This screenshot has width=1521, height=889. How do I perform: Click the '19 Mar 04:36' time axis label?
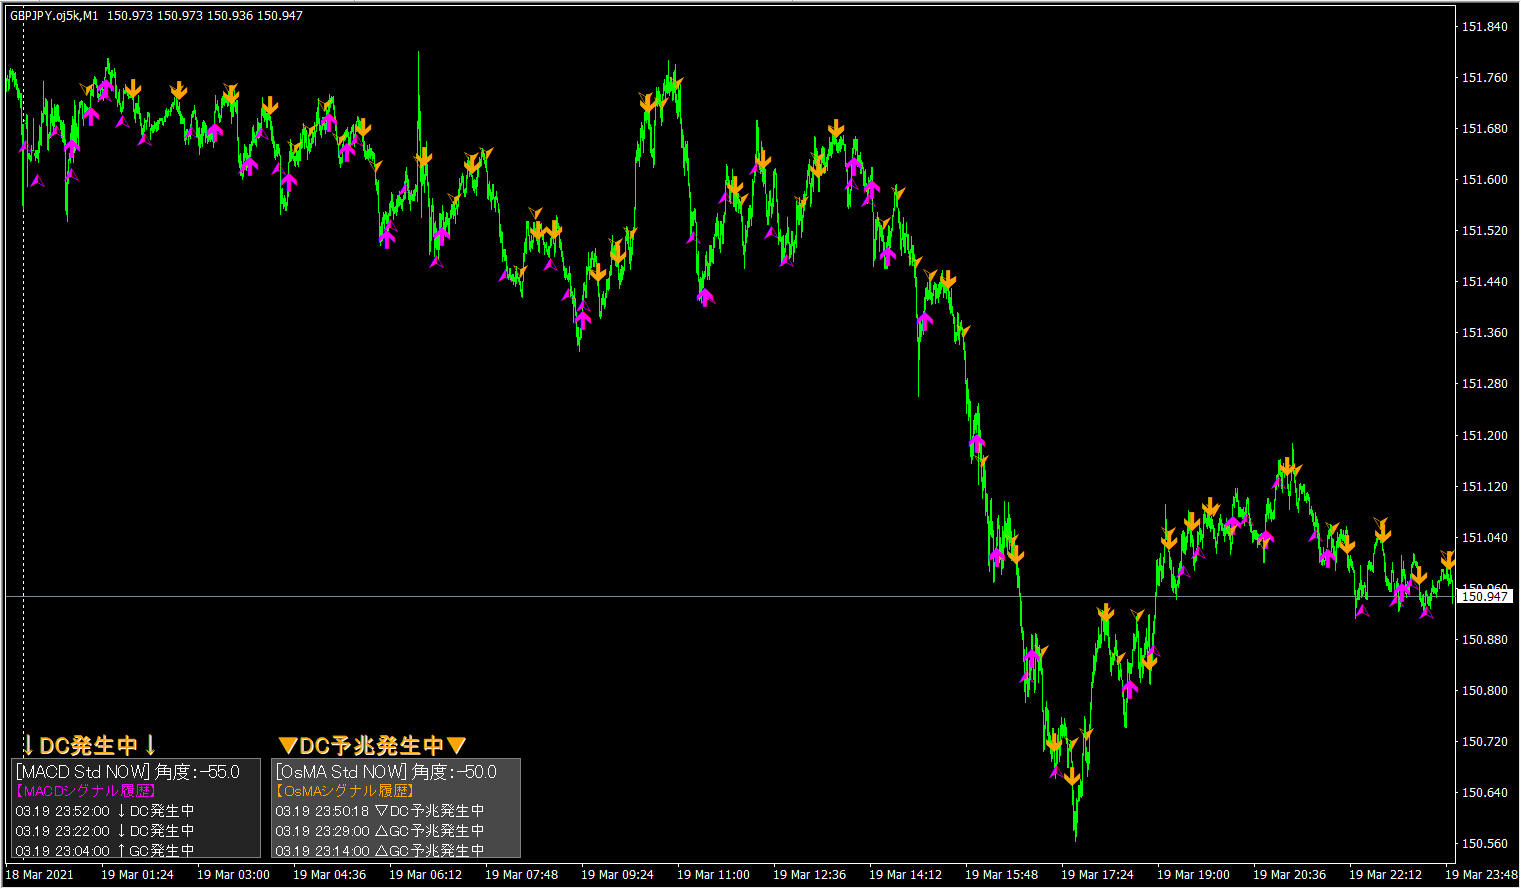(329, 875)
